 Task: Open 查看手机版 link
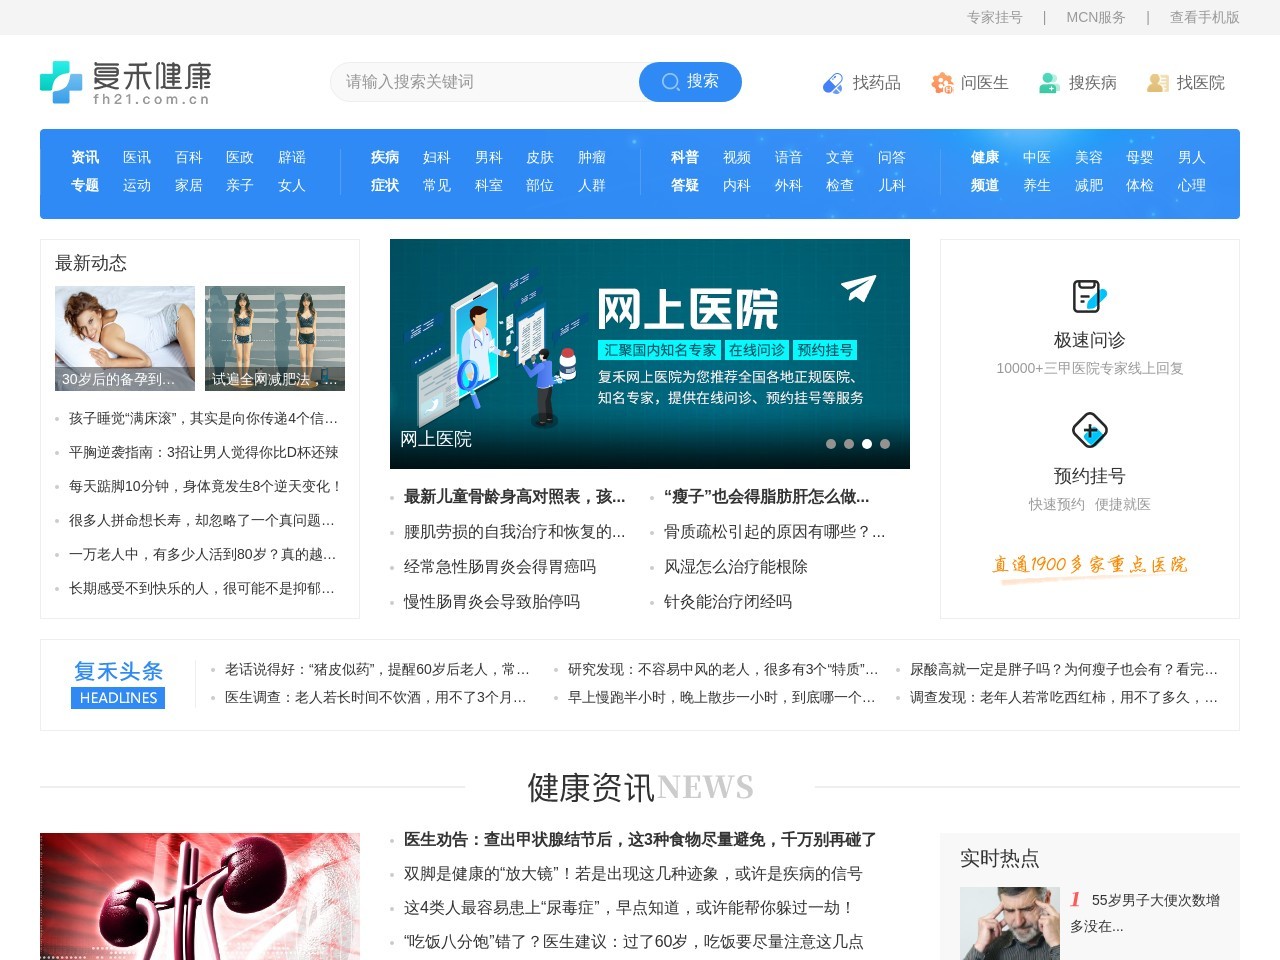click(x=1204, y=17)
